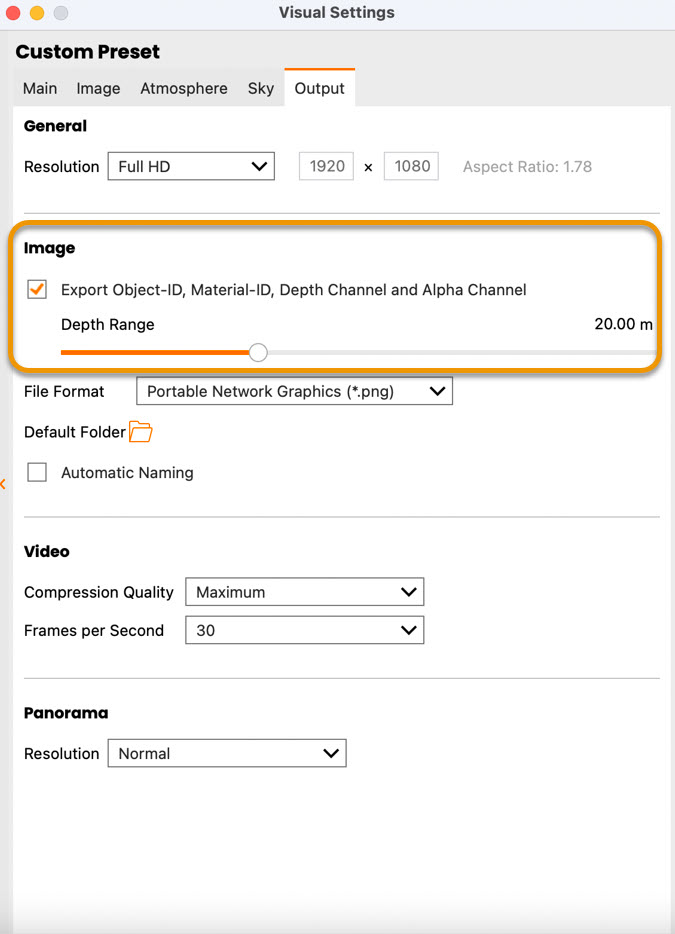Open the Compression Quality dropdown
675x934 pixels.
[x=304, y=592]
